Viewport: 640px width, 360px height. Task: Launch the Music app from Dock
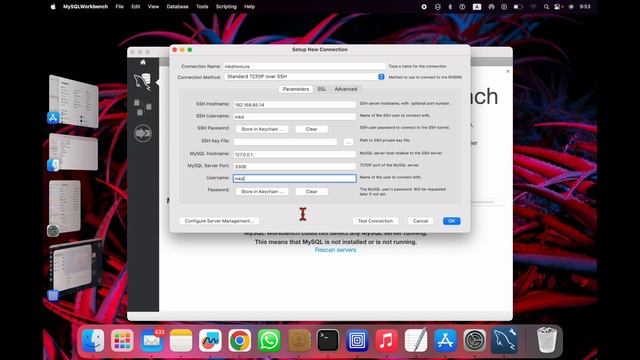[387, 340]
